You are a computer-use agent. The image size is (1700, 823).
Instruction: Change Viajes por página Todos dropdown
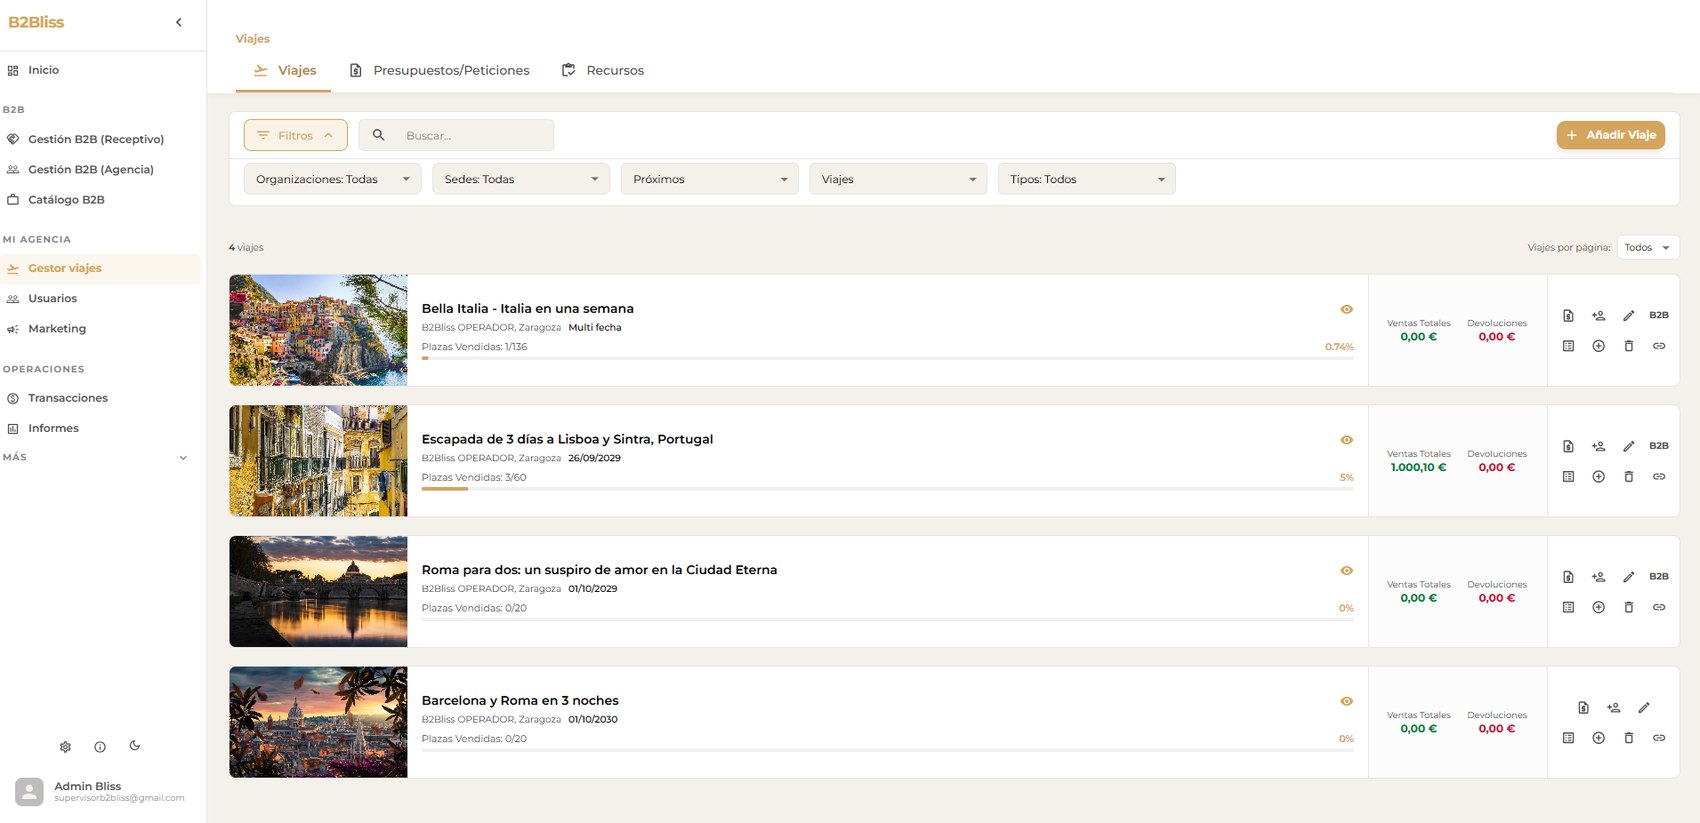(1647, 247)
